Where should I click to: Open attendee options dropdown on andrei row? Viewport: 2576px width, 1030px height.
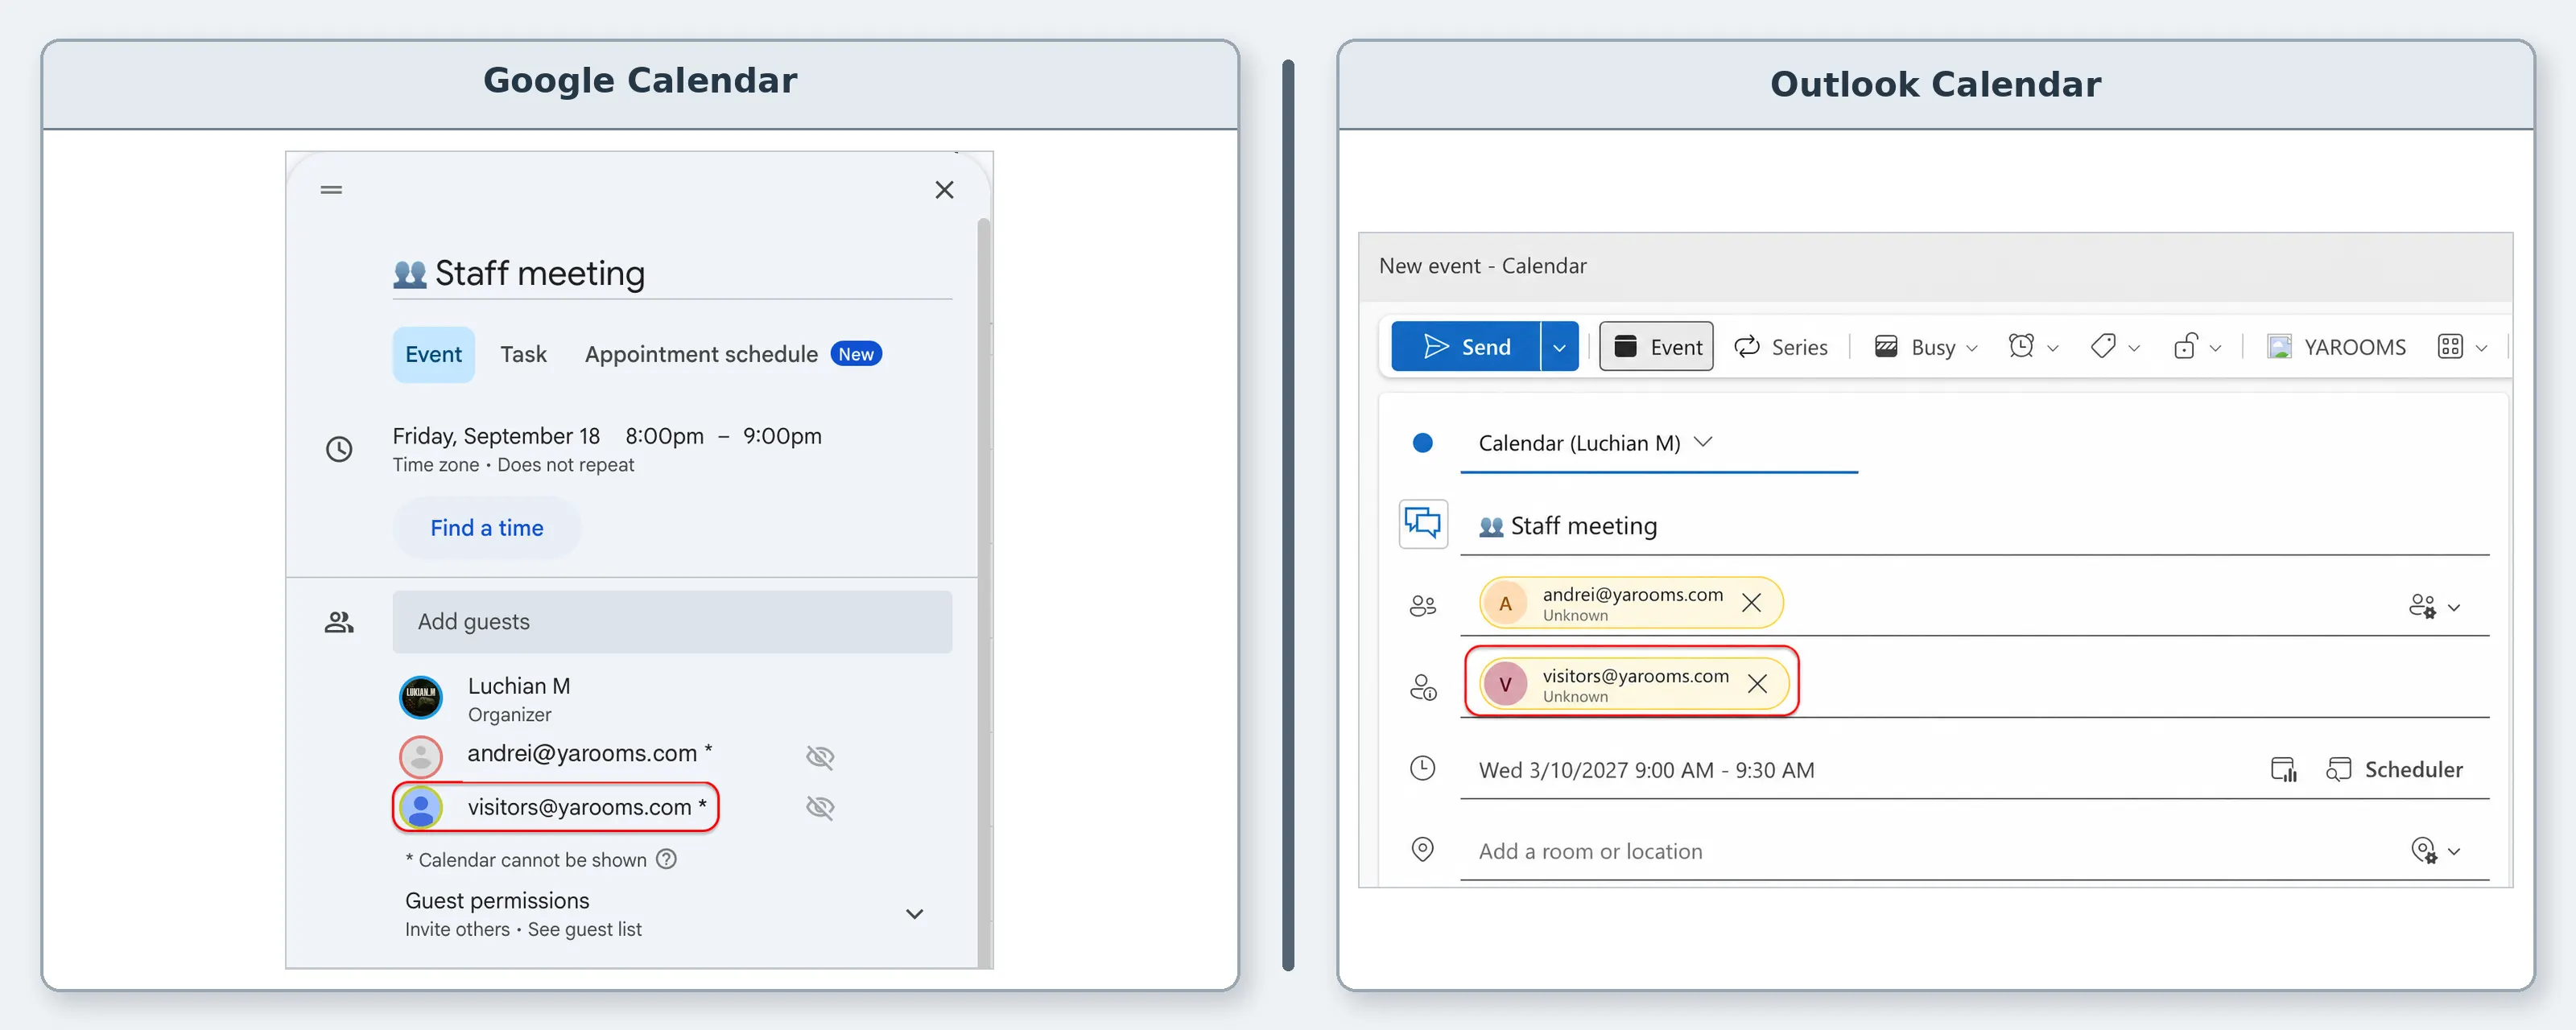(2434, 607)
